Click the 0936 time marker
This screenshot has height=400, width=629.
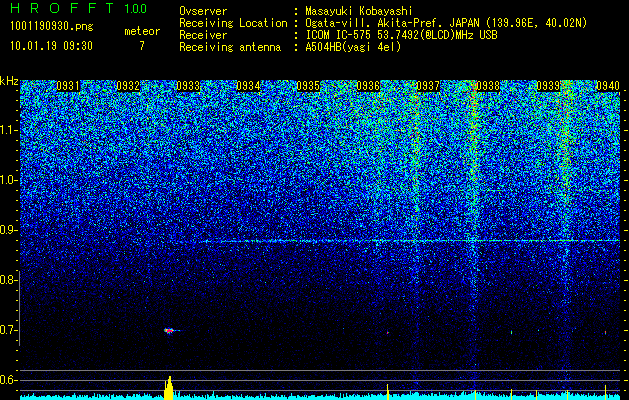coord(368,86)
